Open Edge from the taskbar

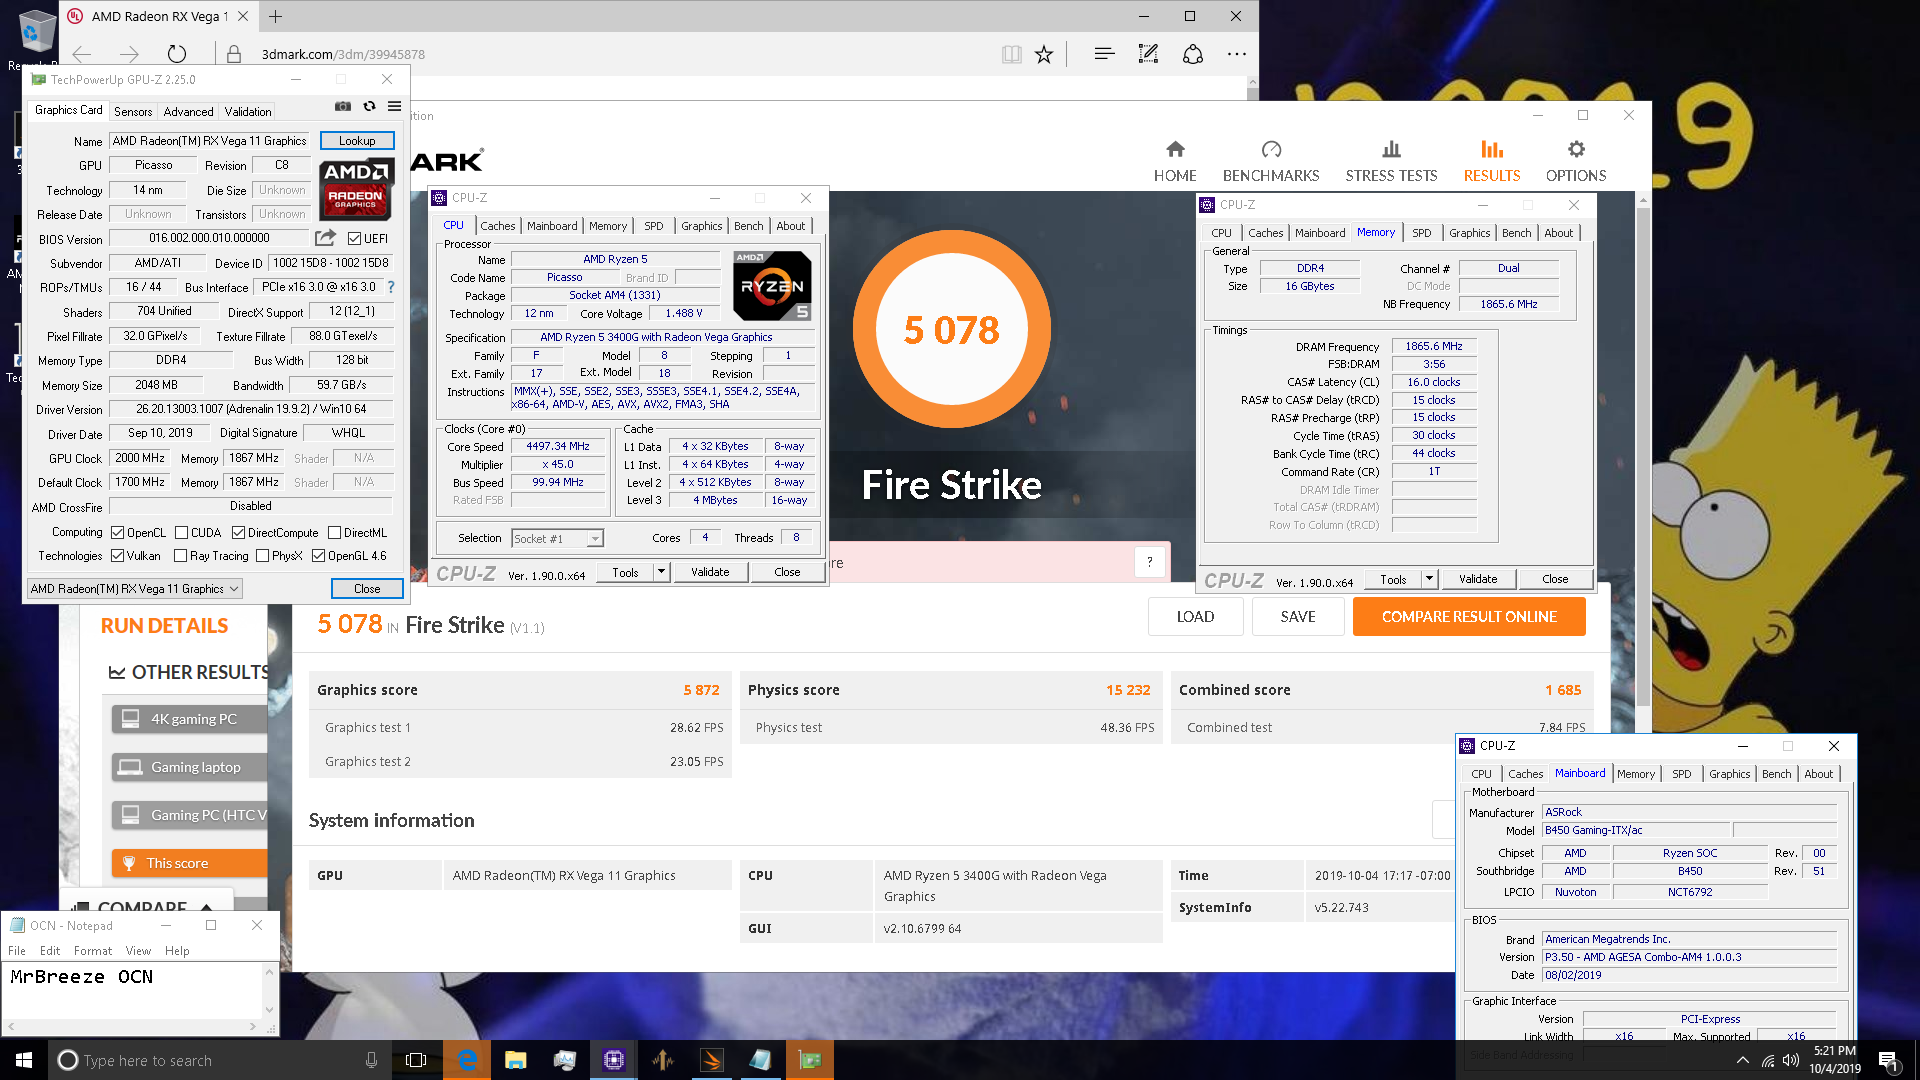click(x=467, y=1060)
